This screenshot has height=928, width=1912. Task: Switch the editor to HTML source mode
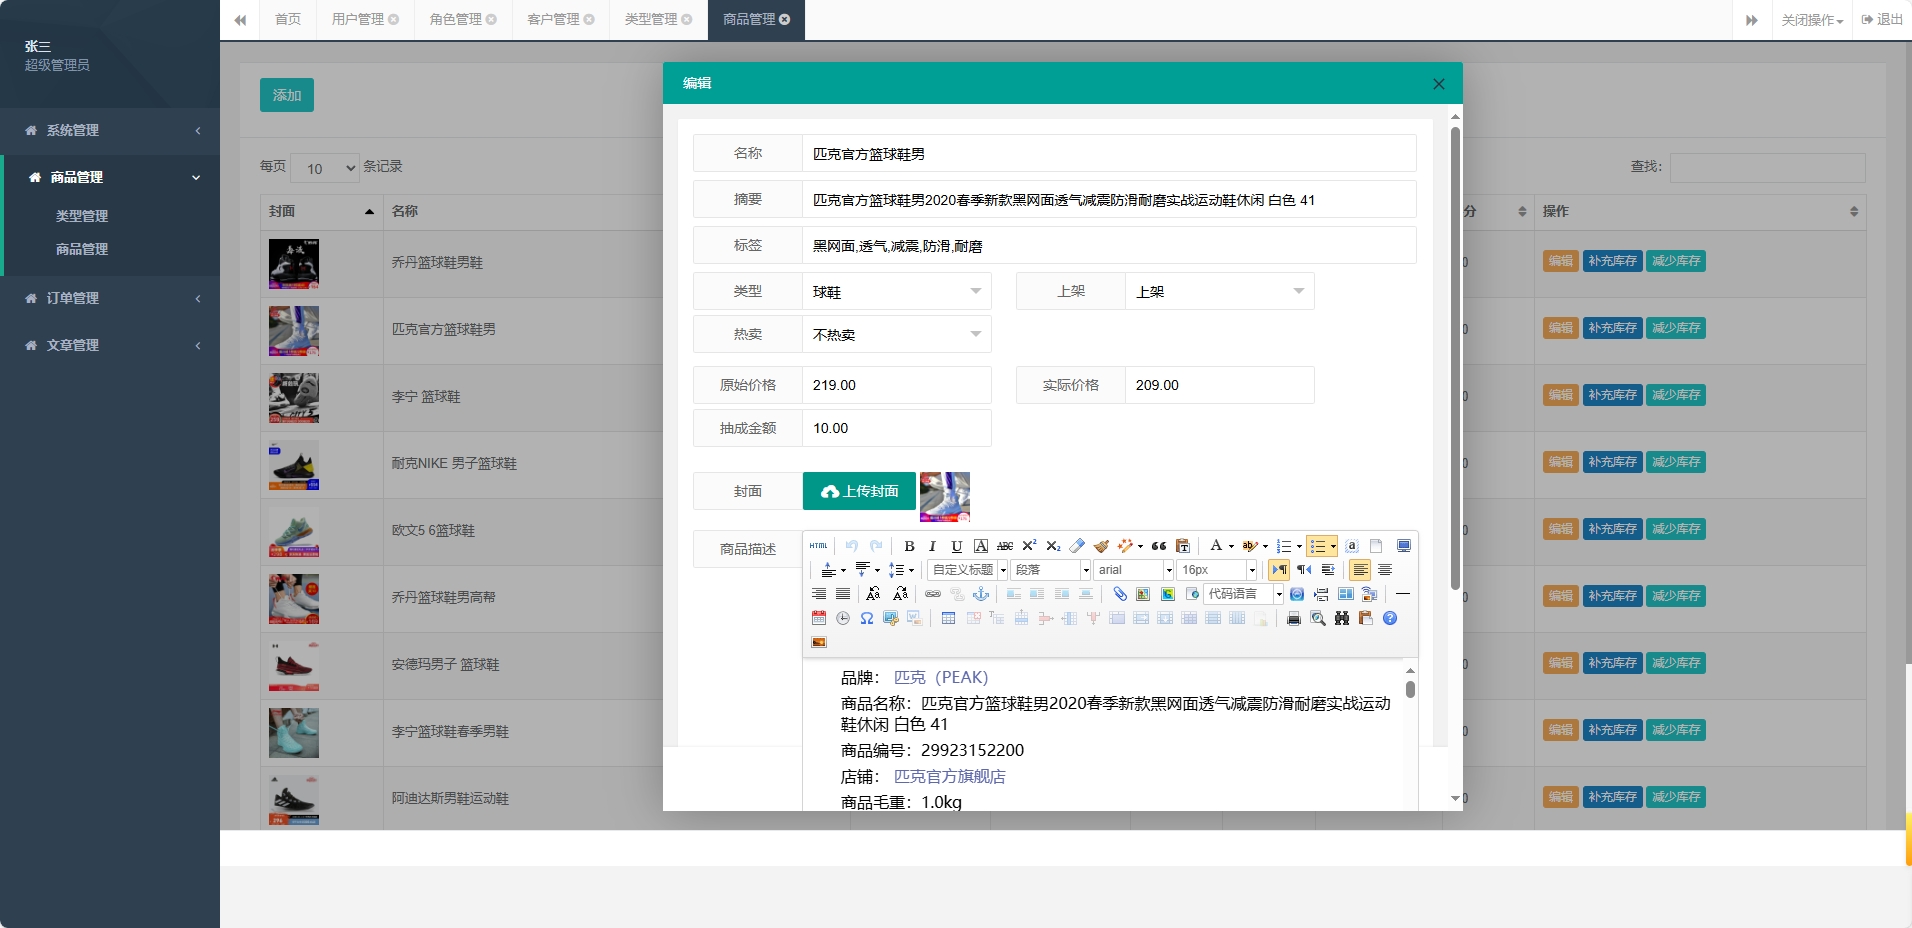[818, 545]
